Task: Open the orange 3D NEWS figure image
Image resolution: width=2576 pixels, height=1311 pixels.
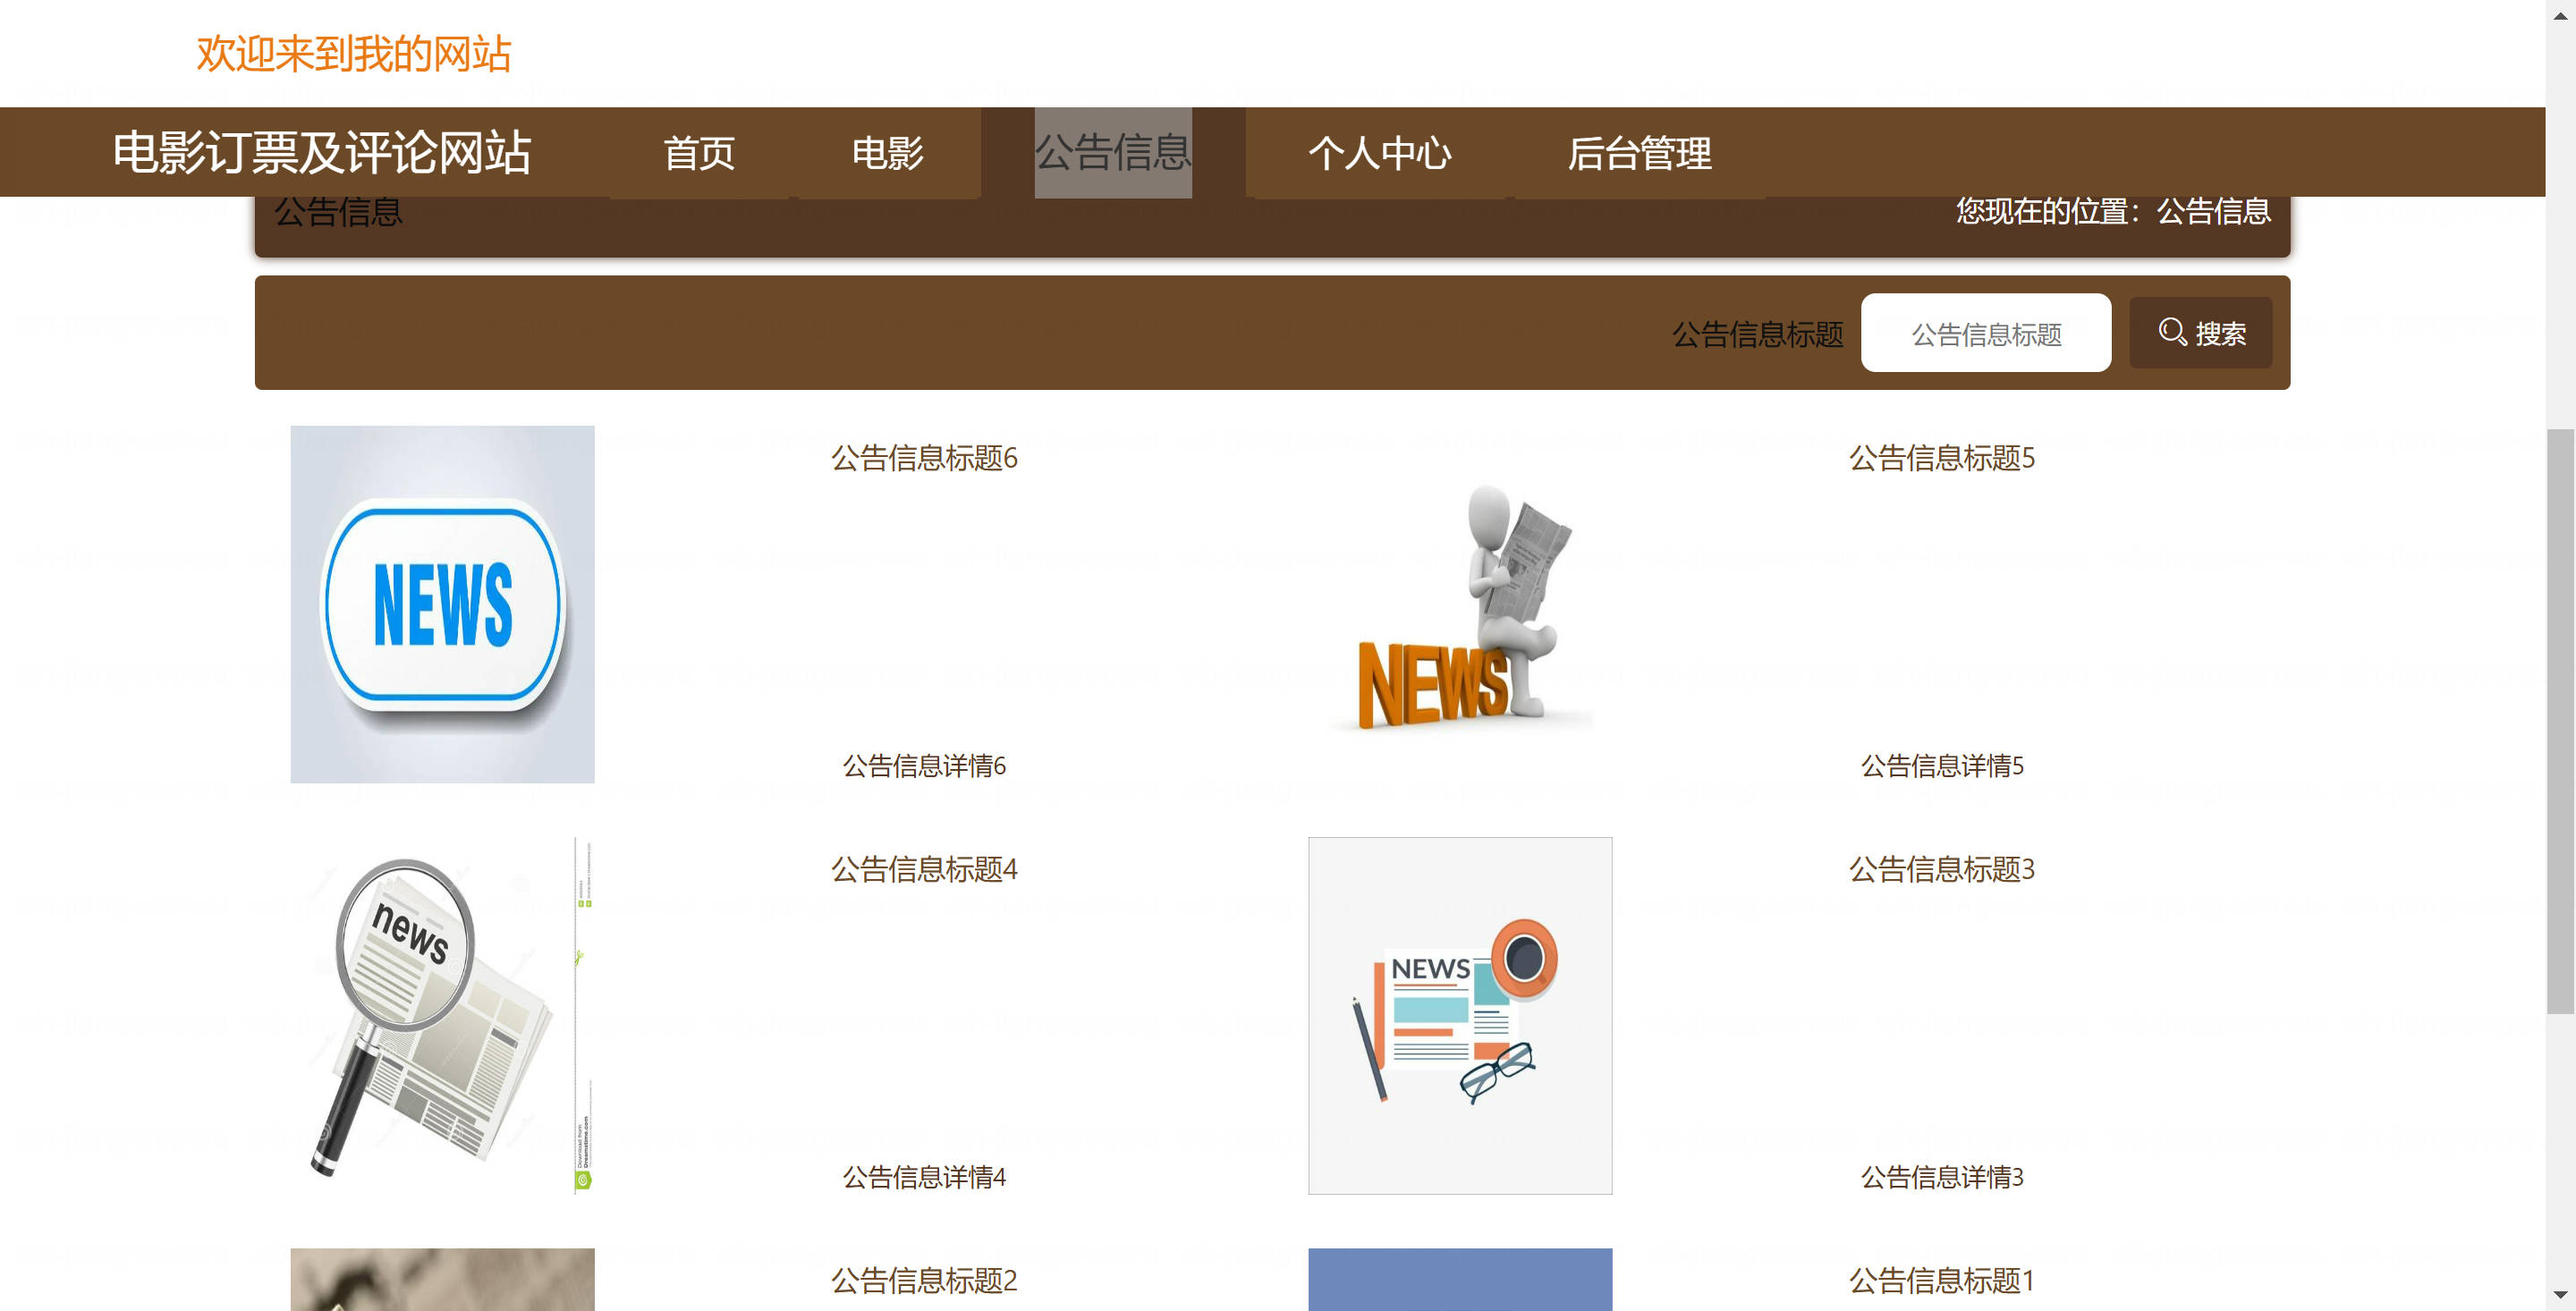Action: pyautogui.click(x=1459, y=604)
